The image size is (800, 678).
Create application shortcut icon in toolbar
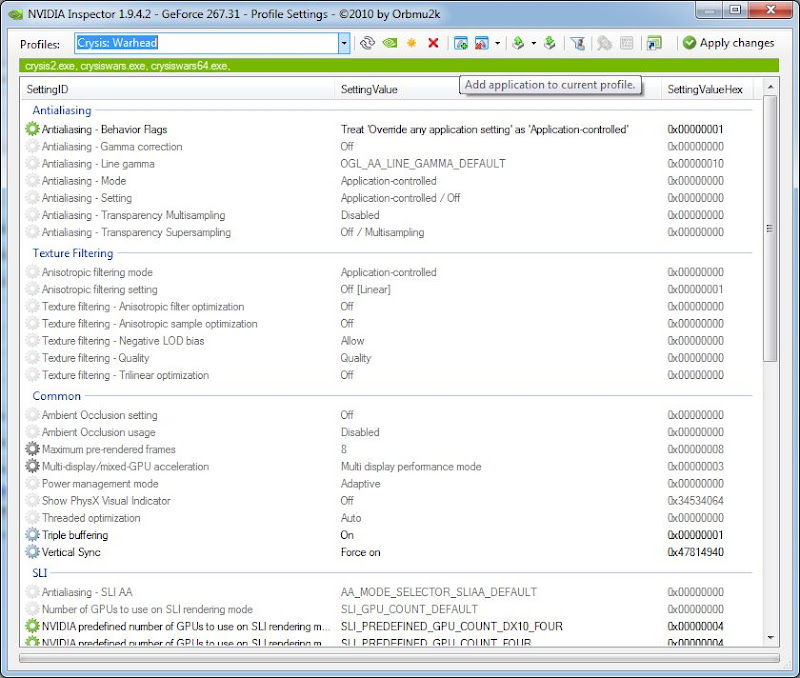(x=654, y=43)
